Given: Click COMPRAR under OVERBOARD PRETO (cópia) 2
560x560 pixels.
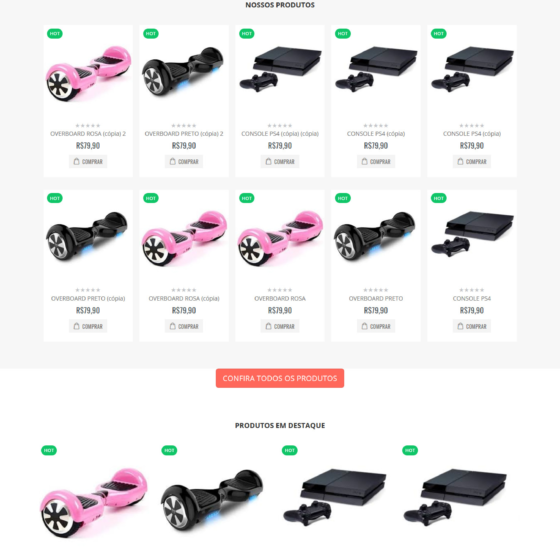Looking at the screenshot, I should coord(184,161).
